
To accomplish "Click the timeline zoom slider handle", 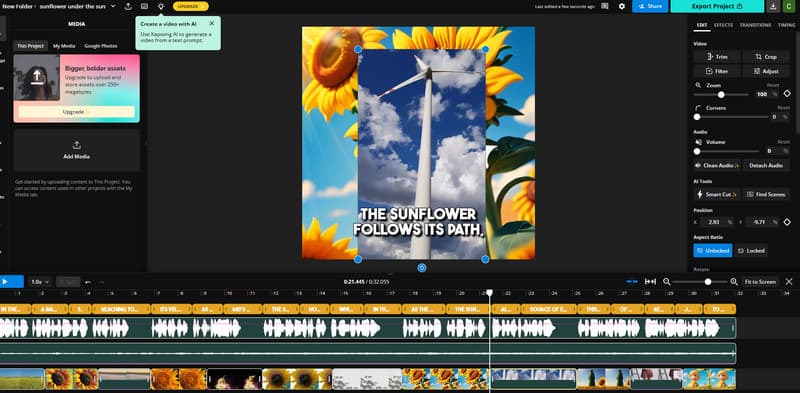I will tap(708, 282).
